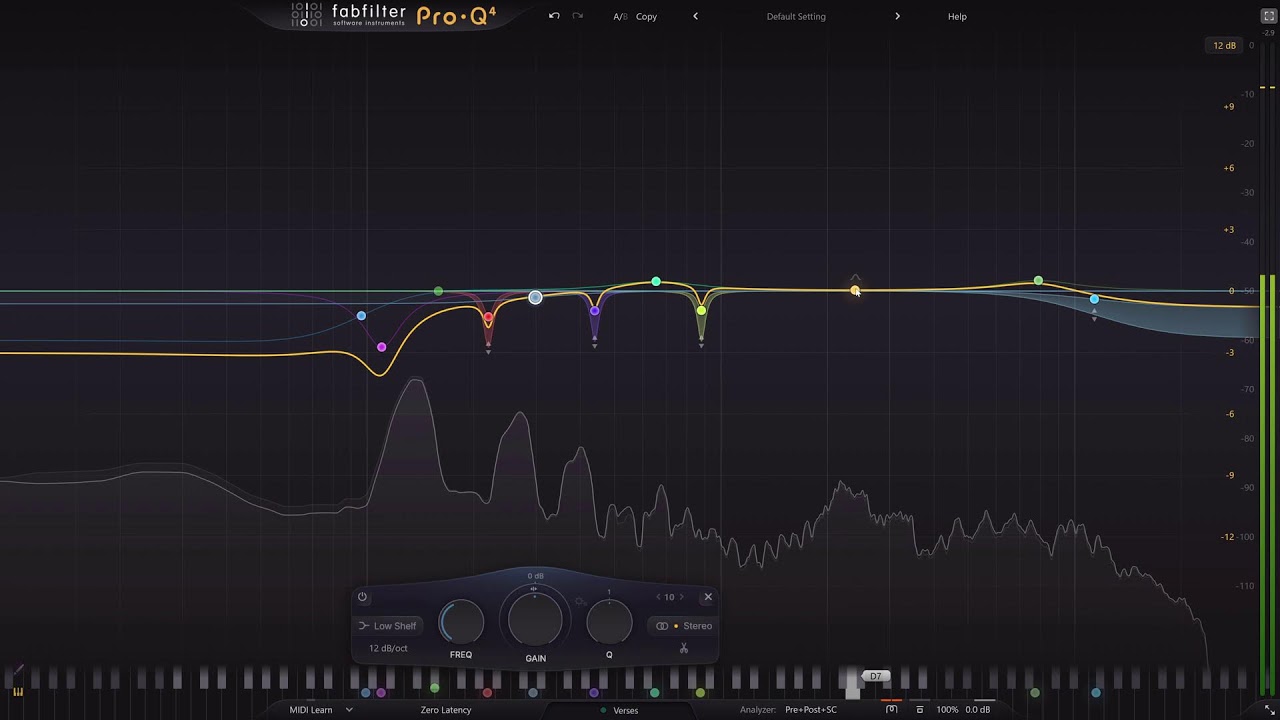
Task: Copy settings with the Copy button
Action: pyautogui.click(x=646, y=16)
